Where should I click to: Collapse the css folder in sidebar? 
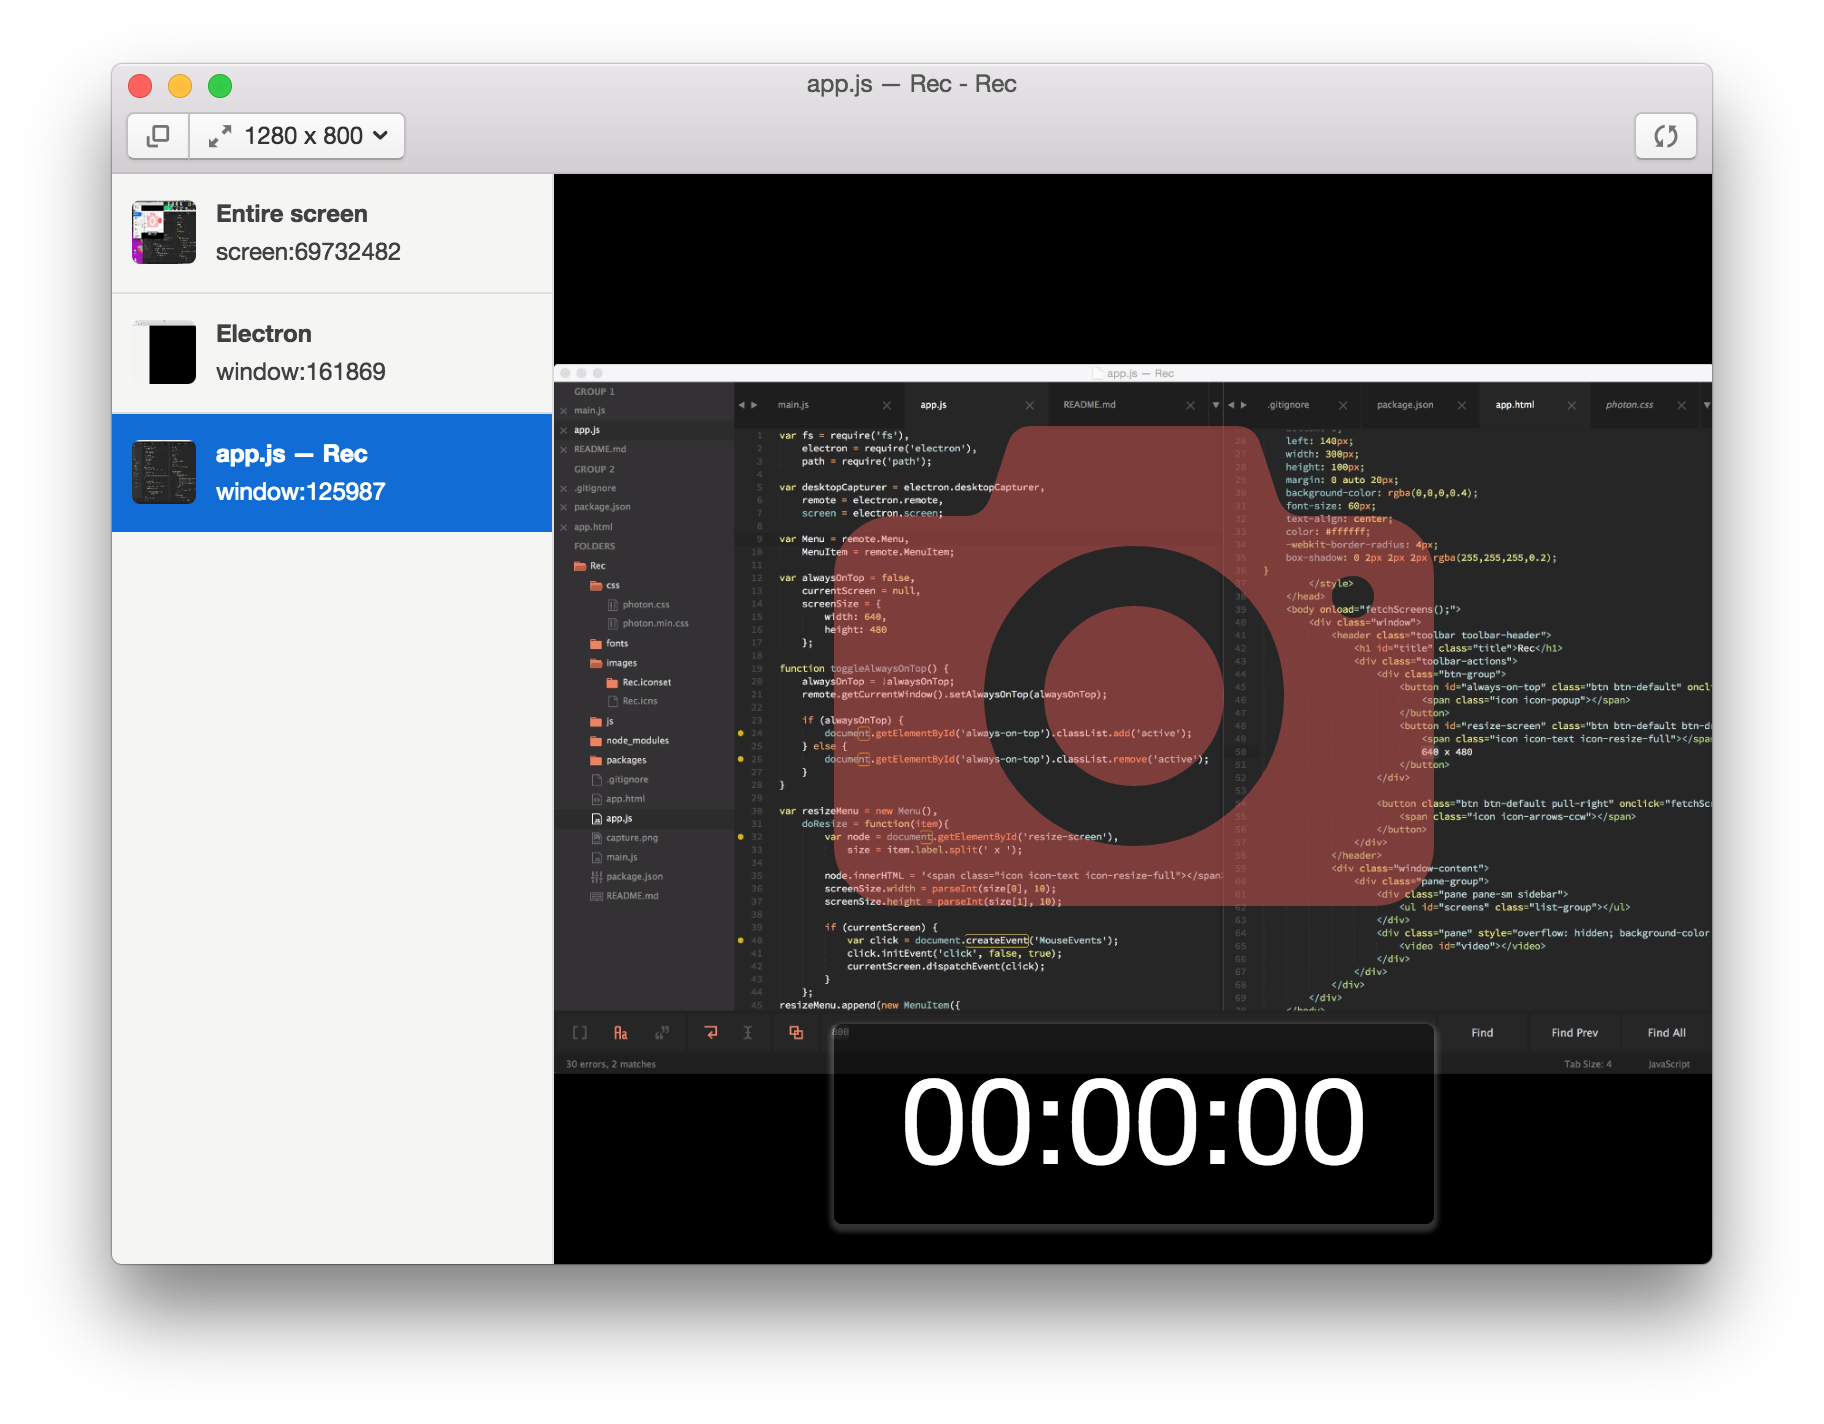point(596,586)
